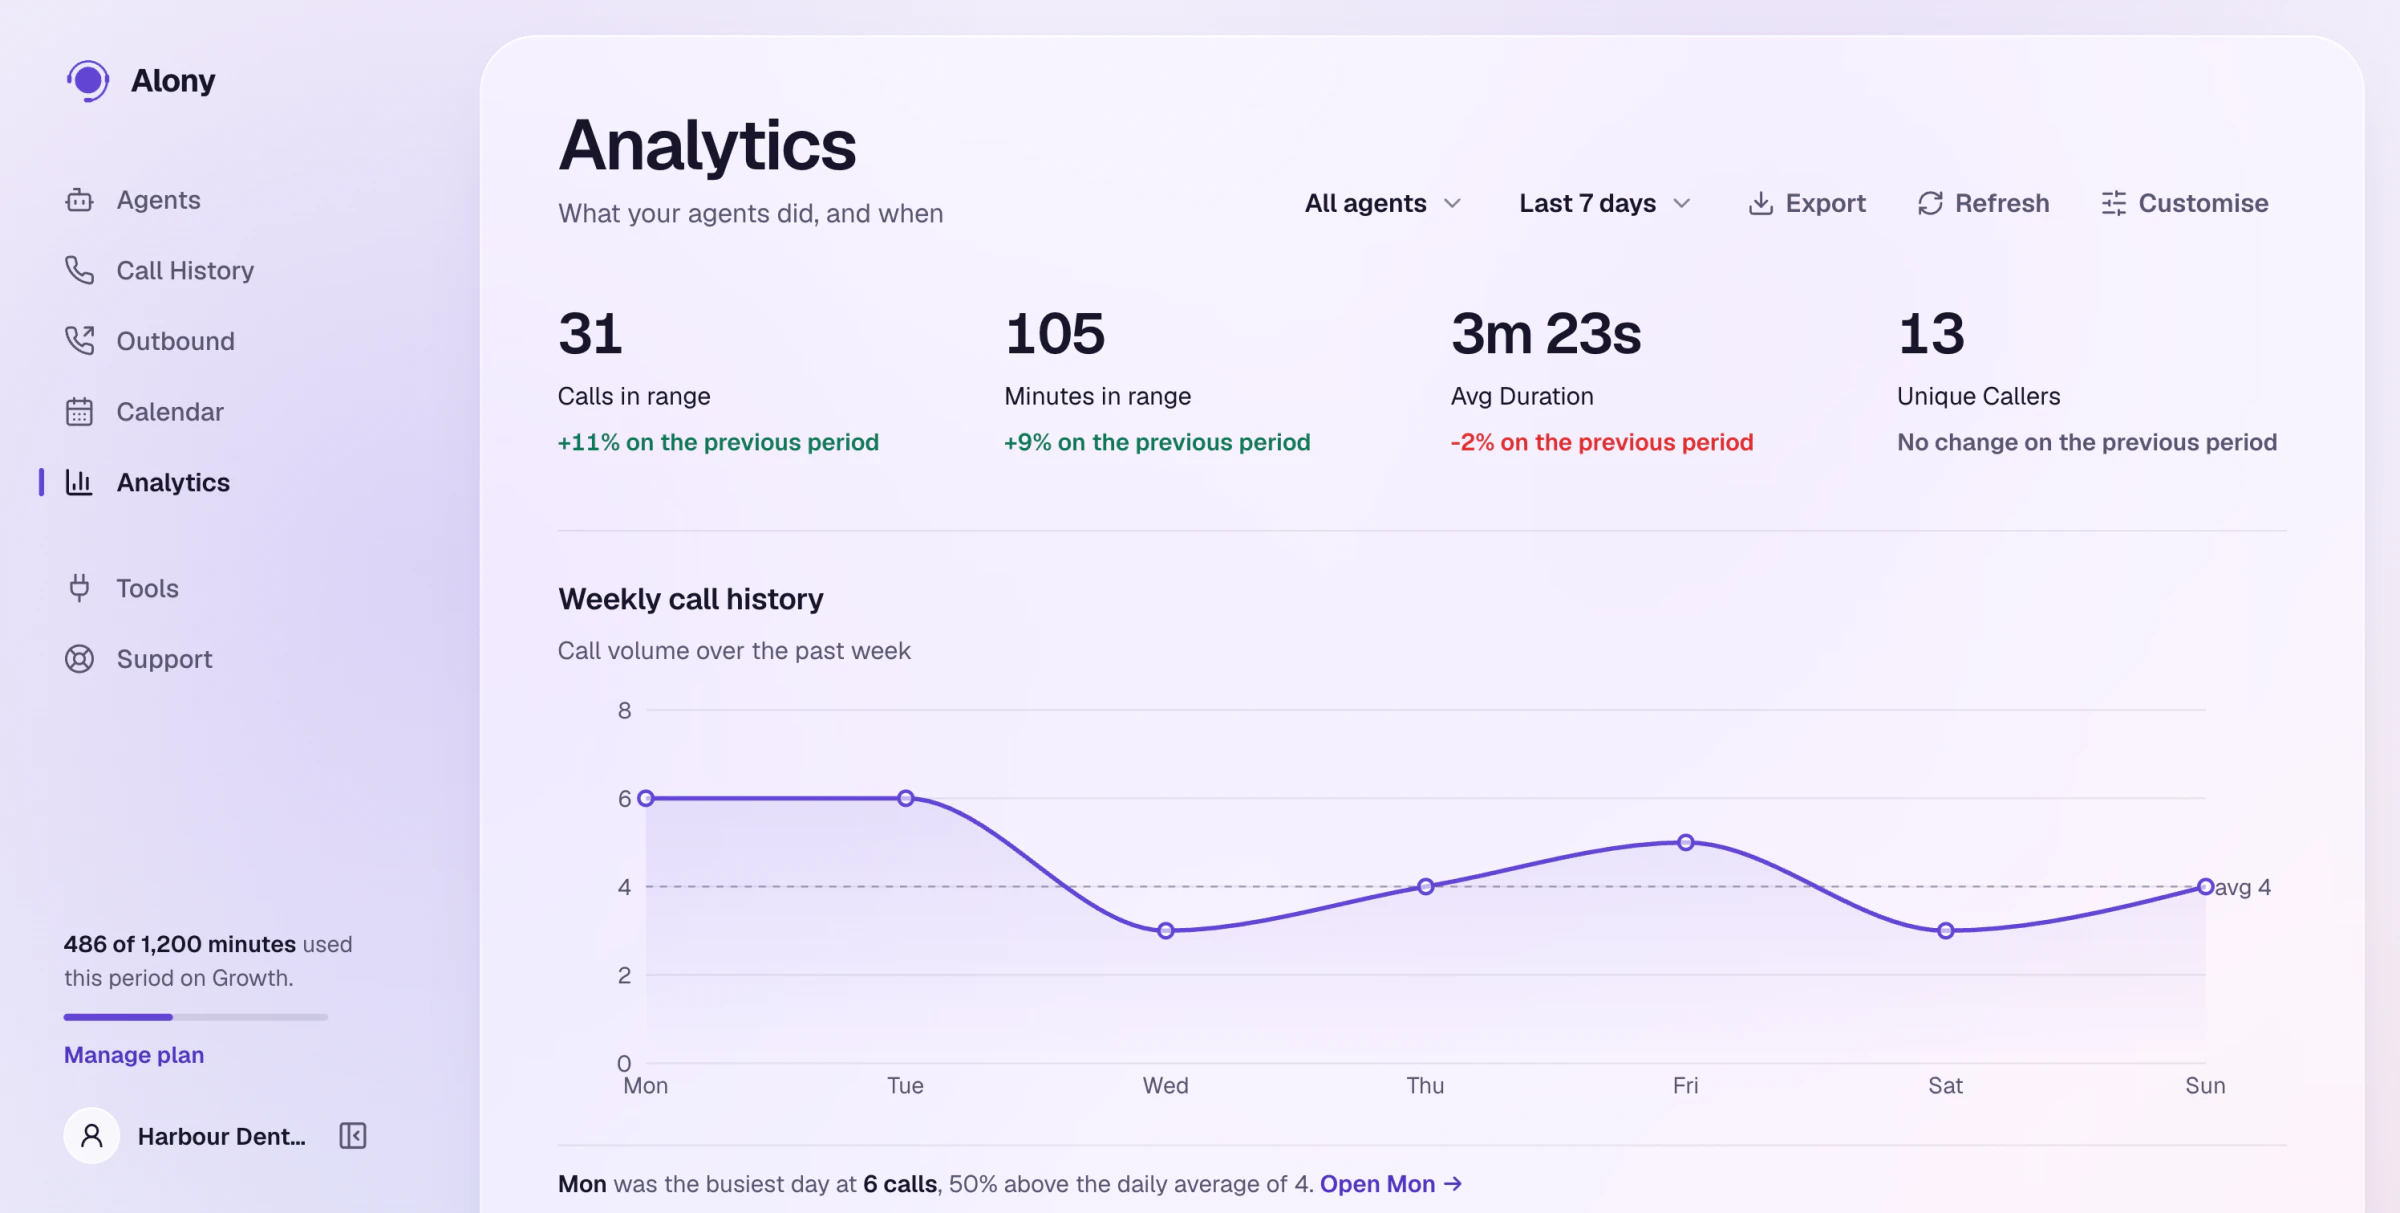The width and height of the screenshot is (2400, 1213).
Task: Click the Export button label
Action: coord(1825,203)
